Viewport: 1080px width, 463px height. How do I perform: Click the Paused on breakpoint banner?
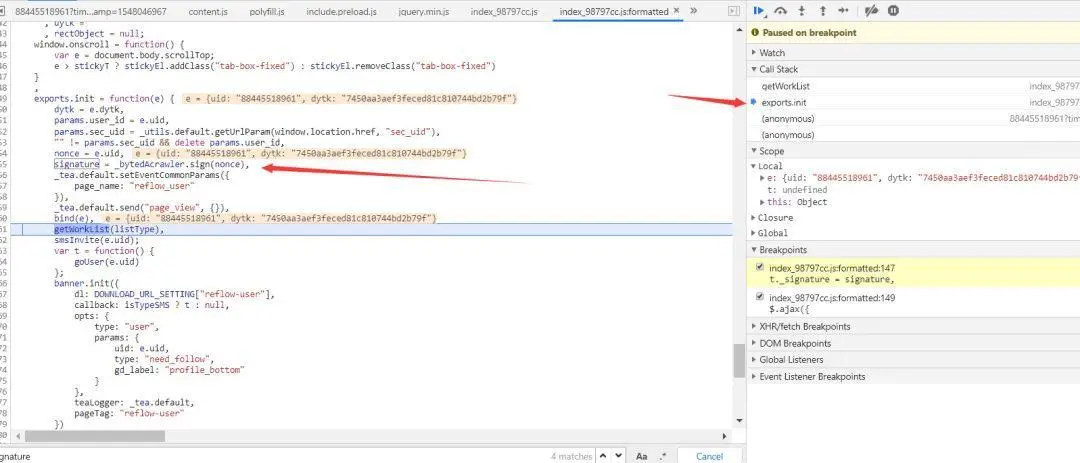[x=913, y=32]
